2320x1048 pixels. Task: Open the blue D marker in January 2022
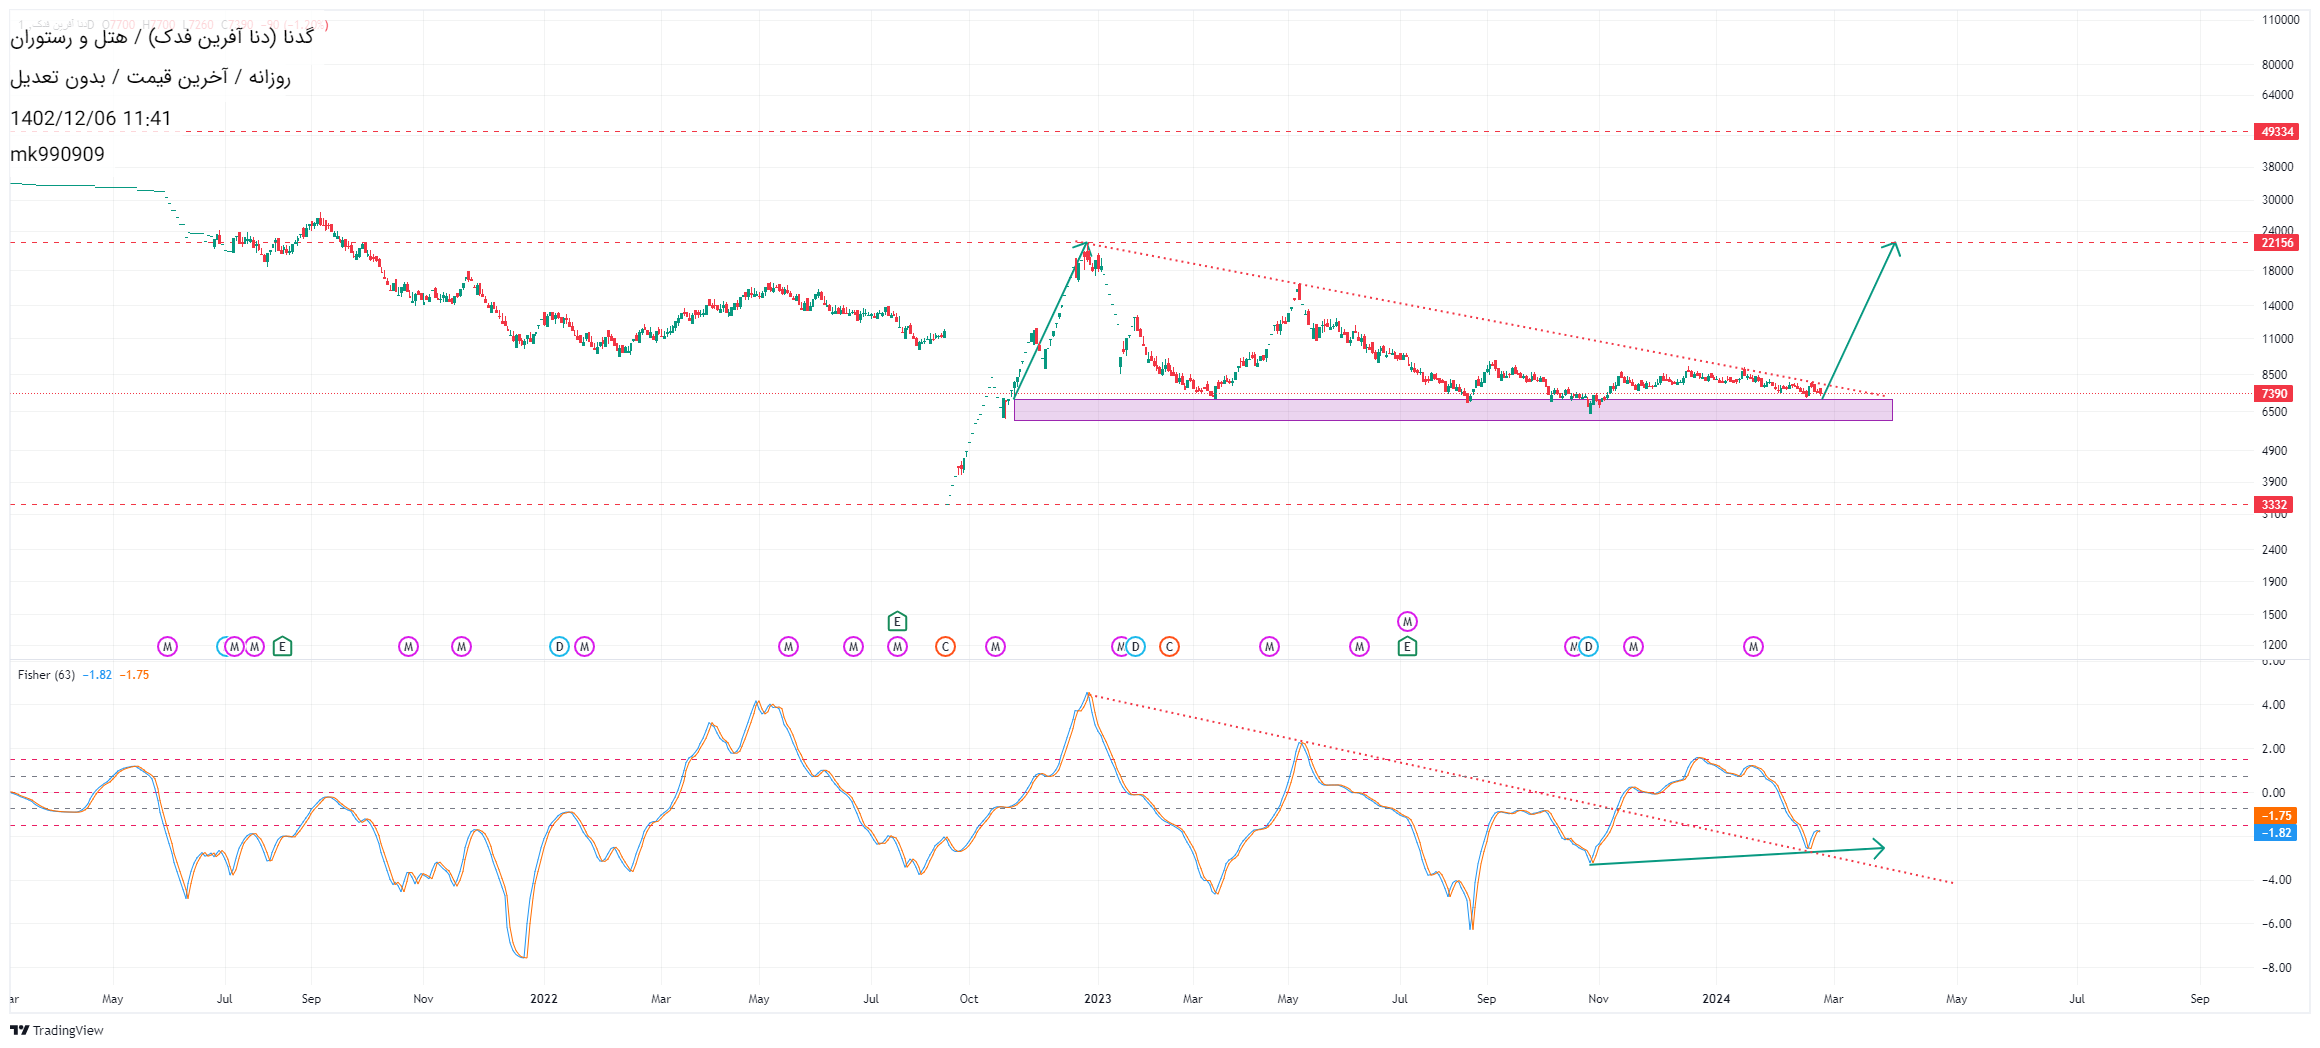click(x=559, y=647)
